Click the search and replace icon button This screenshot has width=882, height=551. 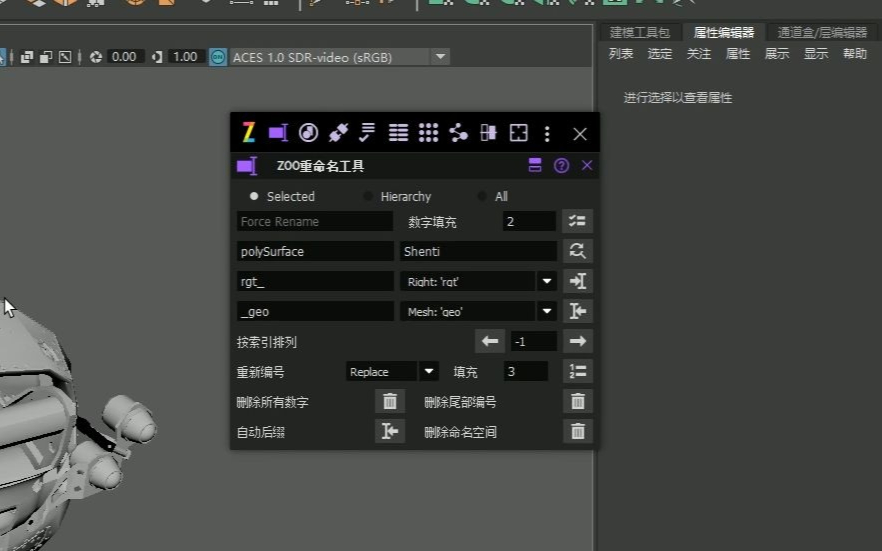click(577, 251)
